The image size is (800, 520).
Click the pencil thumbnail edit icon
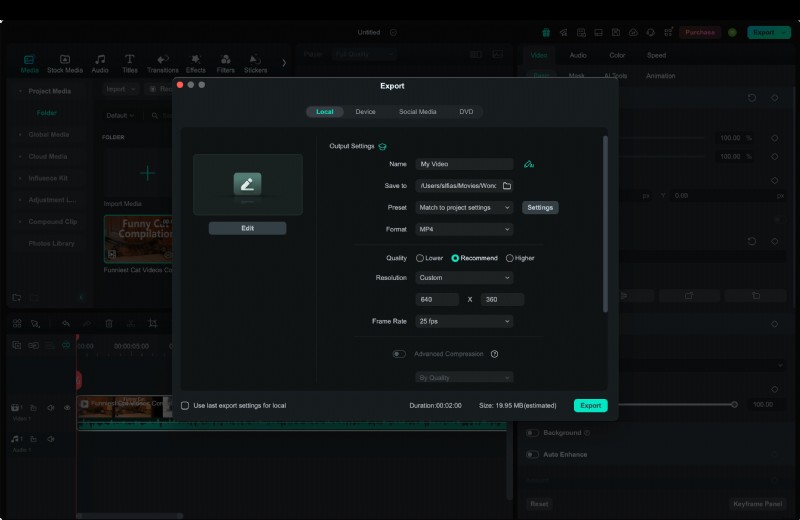[x=247, y=184]
